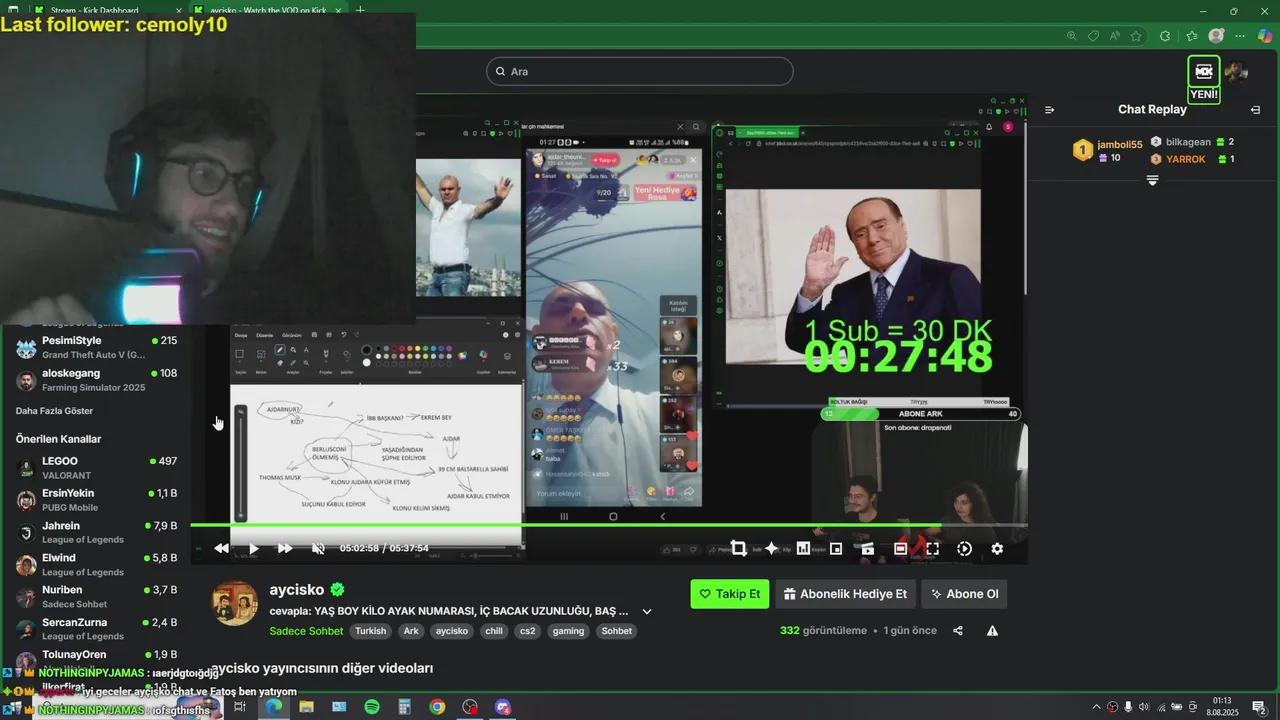Open playback speed icon in player
Viewport: 1280px width, 720px height.
point(964,548)
